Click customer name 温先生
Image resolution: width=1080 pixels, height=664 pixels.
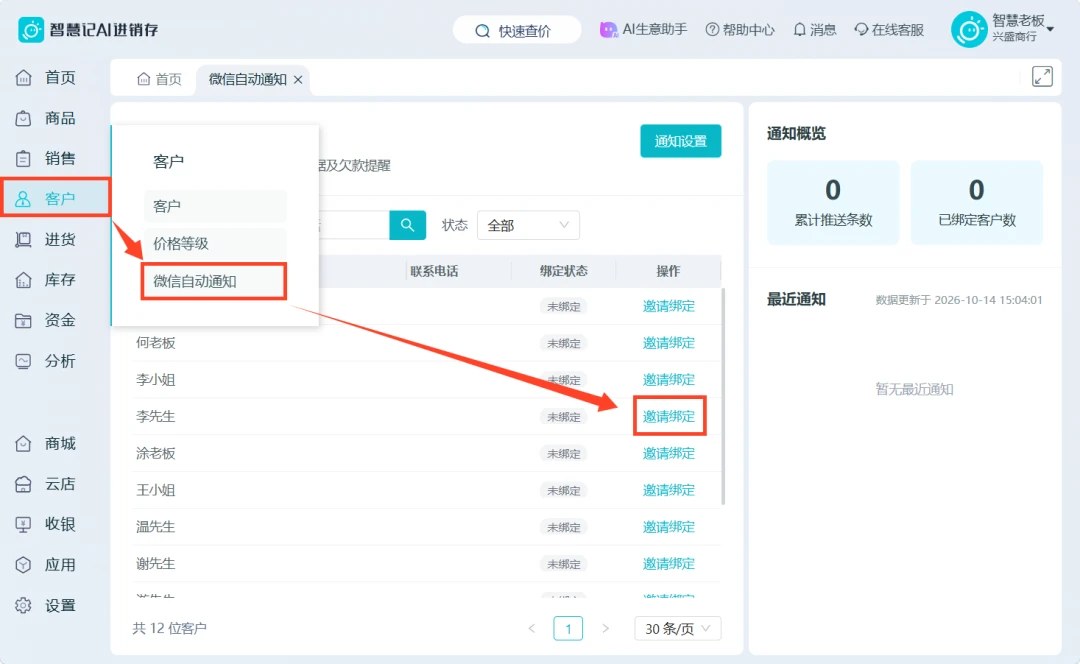[x=156, y=527]
